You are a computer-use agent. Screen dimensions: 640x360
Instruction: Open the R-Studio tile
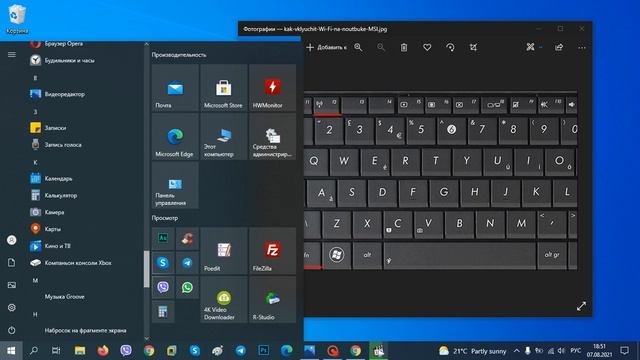(272, 300)
